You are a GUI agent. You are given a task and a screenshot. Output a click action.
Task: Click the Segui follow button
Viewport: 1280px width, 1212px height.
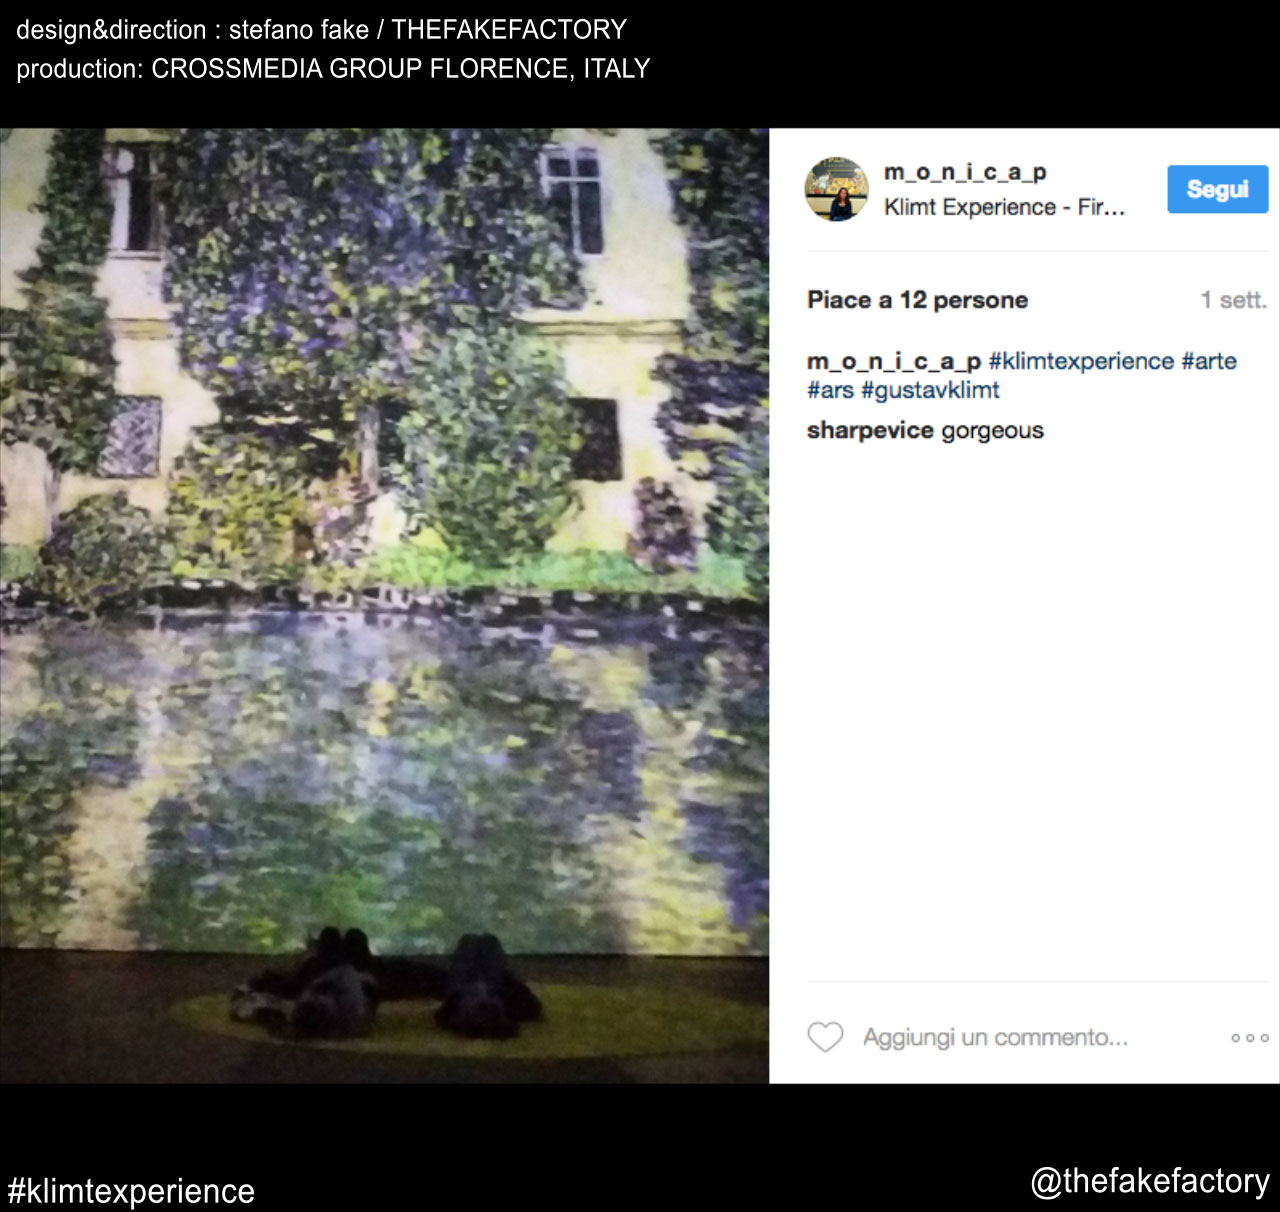(x=1217, y=189)
